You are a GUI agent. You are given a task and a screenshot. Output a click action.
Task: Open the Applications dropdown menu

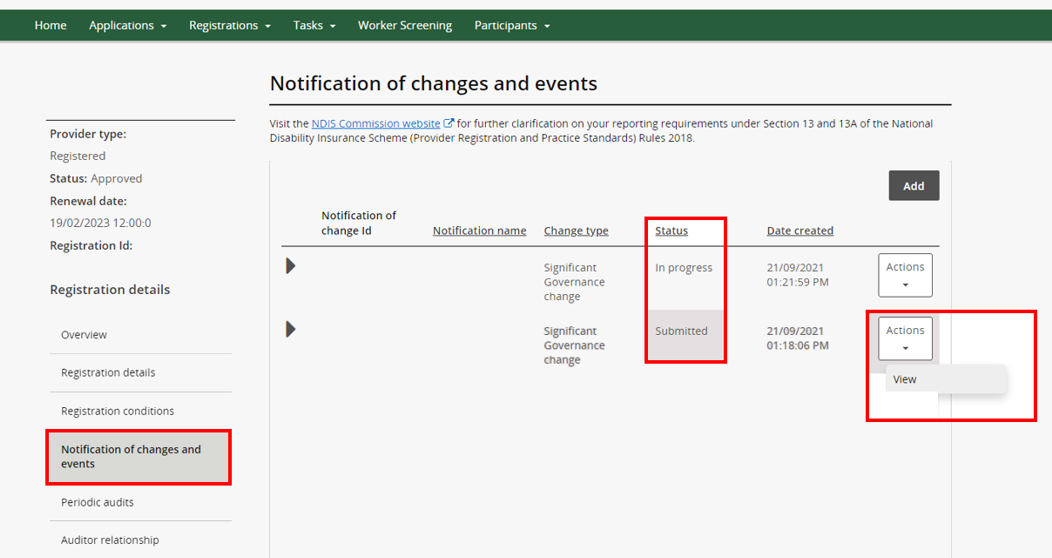(x=127, y=25)
